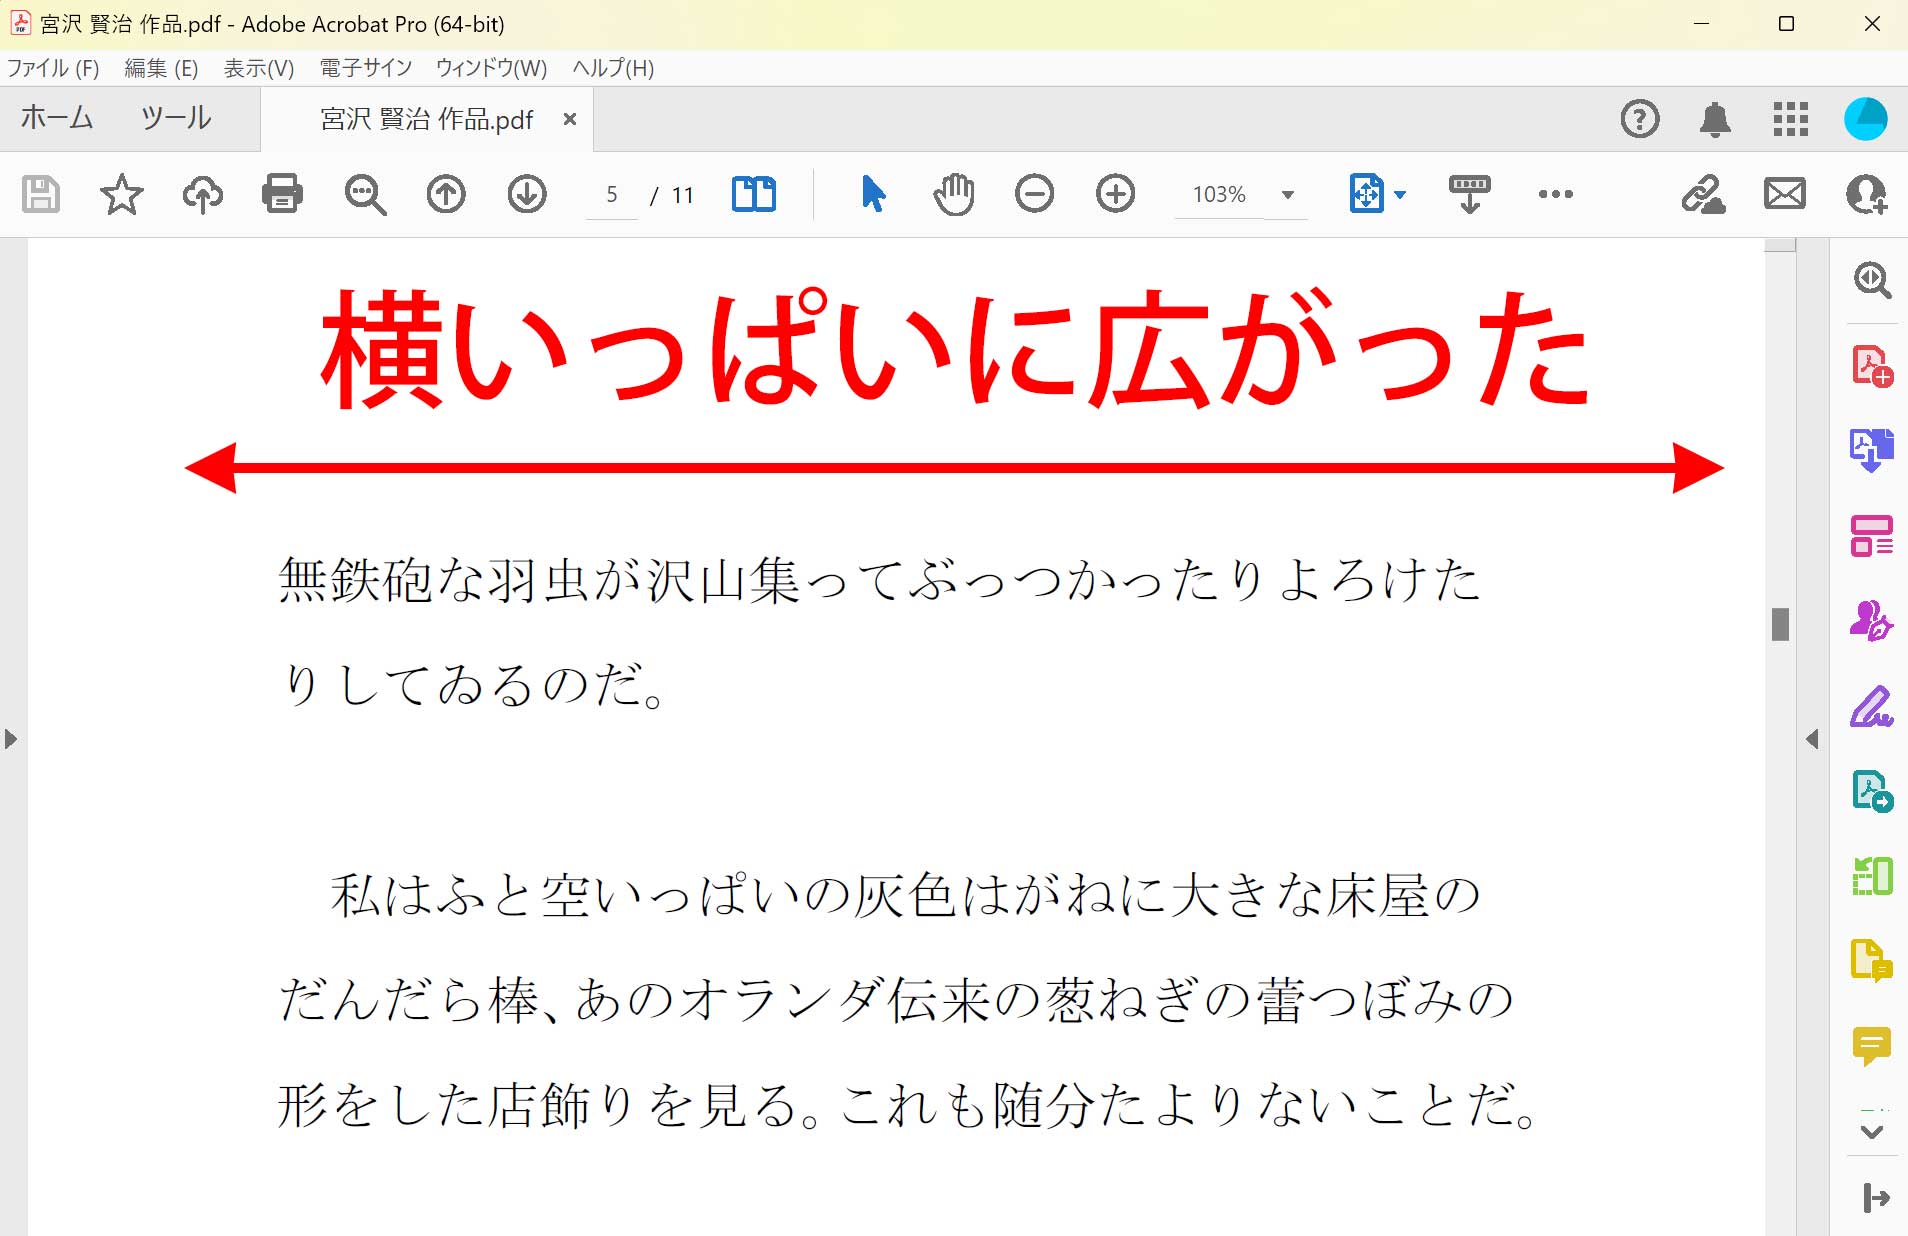Zoom out with the minus circle
The image size is (1908, 1236).
tap(1034, 194)
